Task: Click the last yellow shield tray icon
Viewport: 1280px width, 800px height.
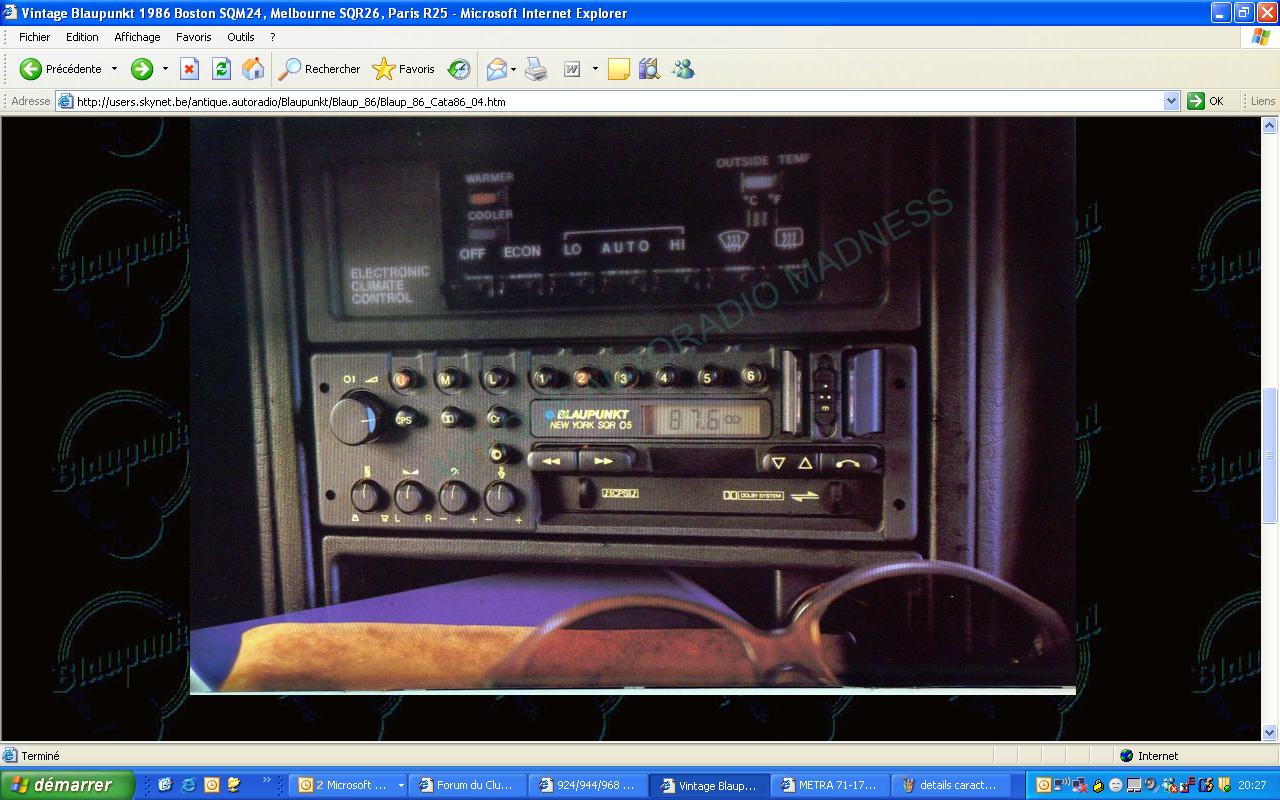Action: [1224, 785]
